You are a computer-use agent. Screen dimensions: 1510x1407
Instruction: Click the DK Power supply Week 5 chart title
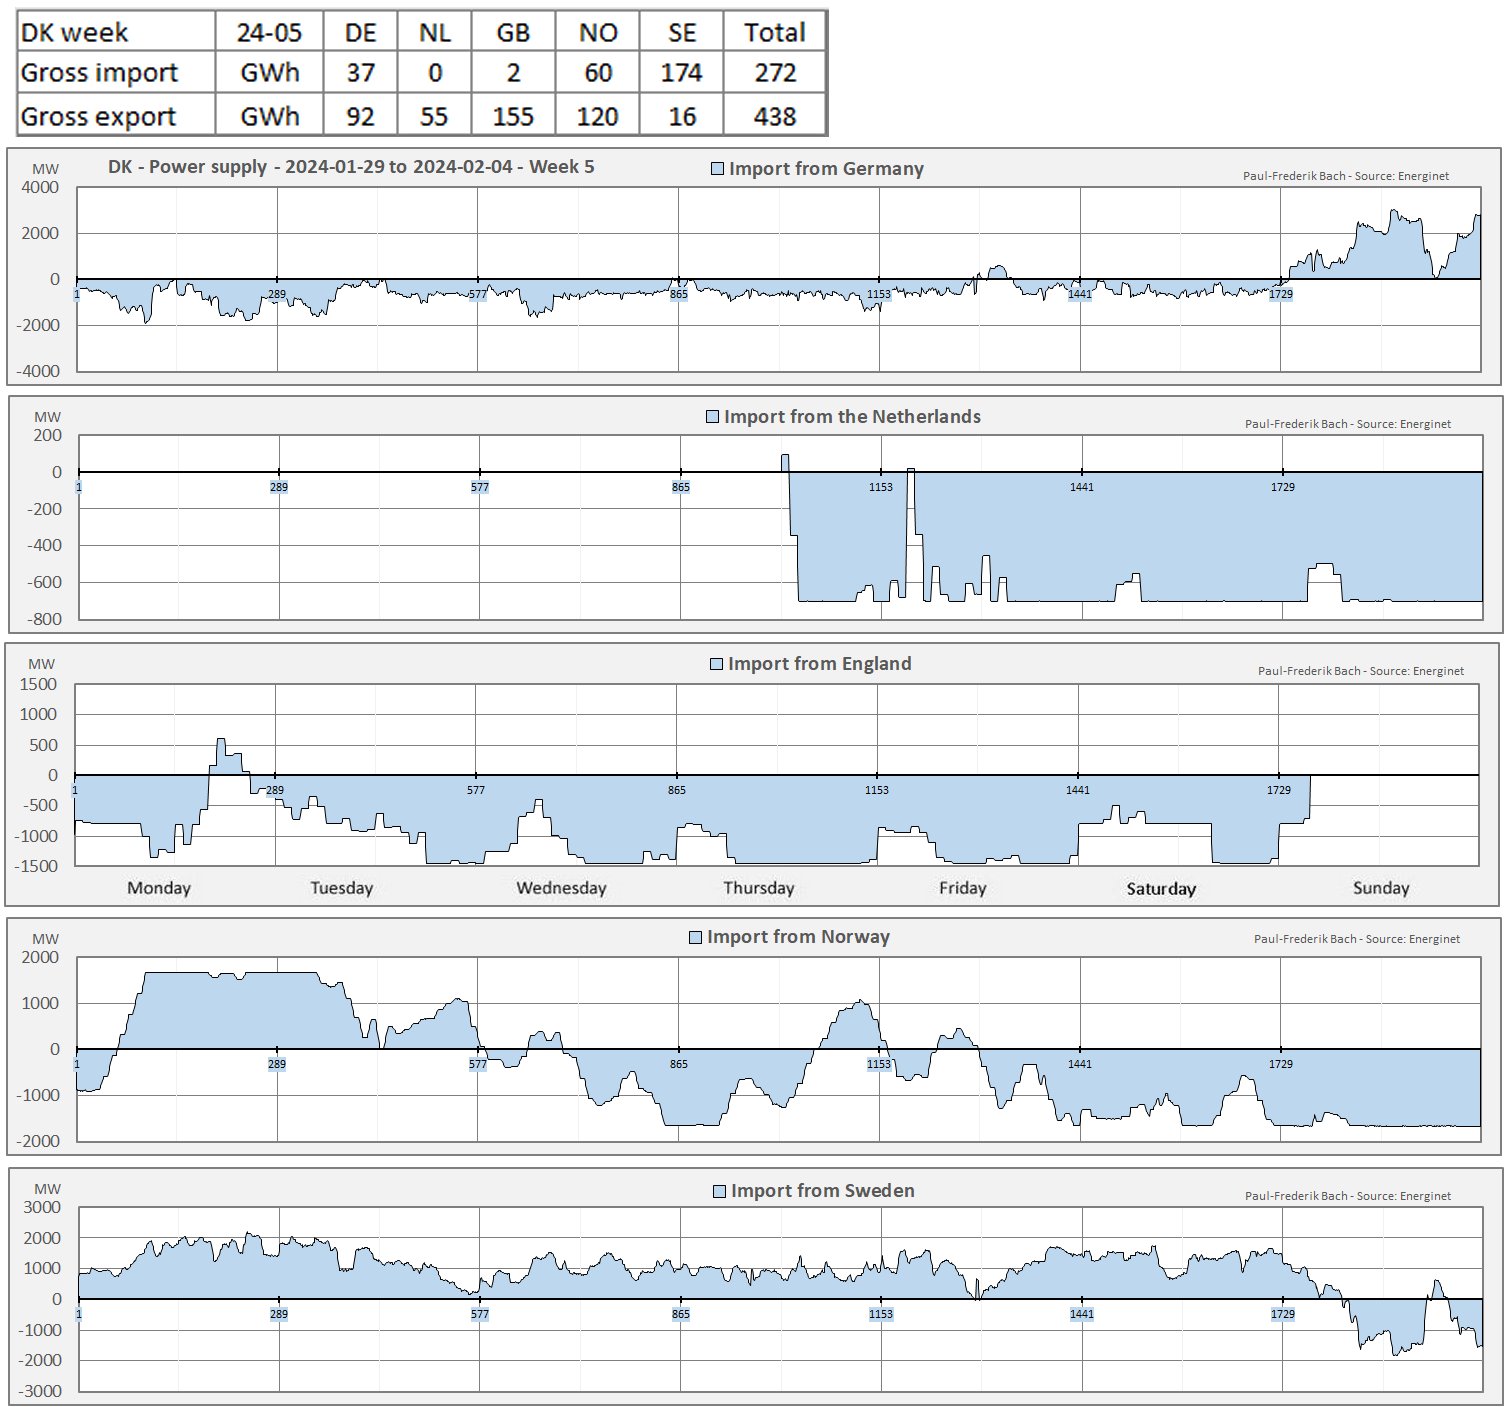pyautogui.click(x=351, y=167)
